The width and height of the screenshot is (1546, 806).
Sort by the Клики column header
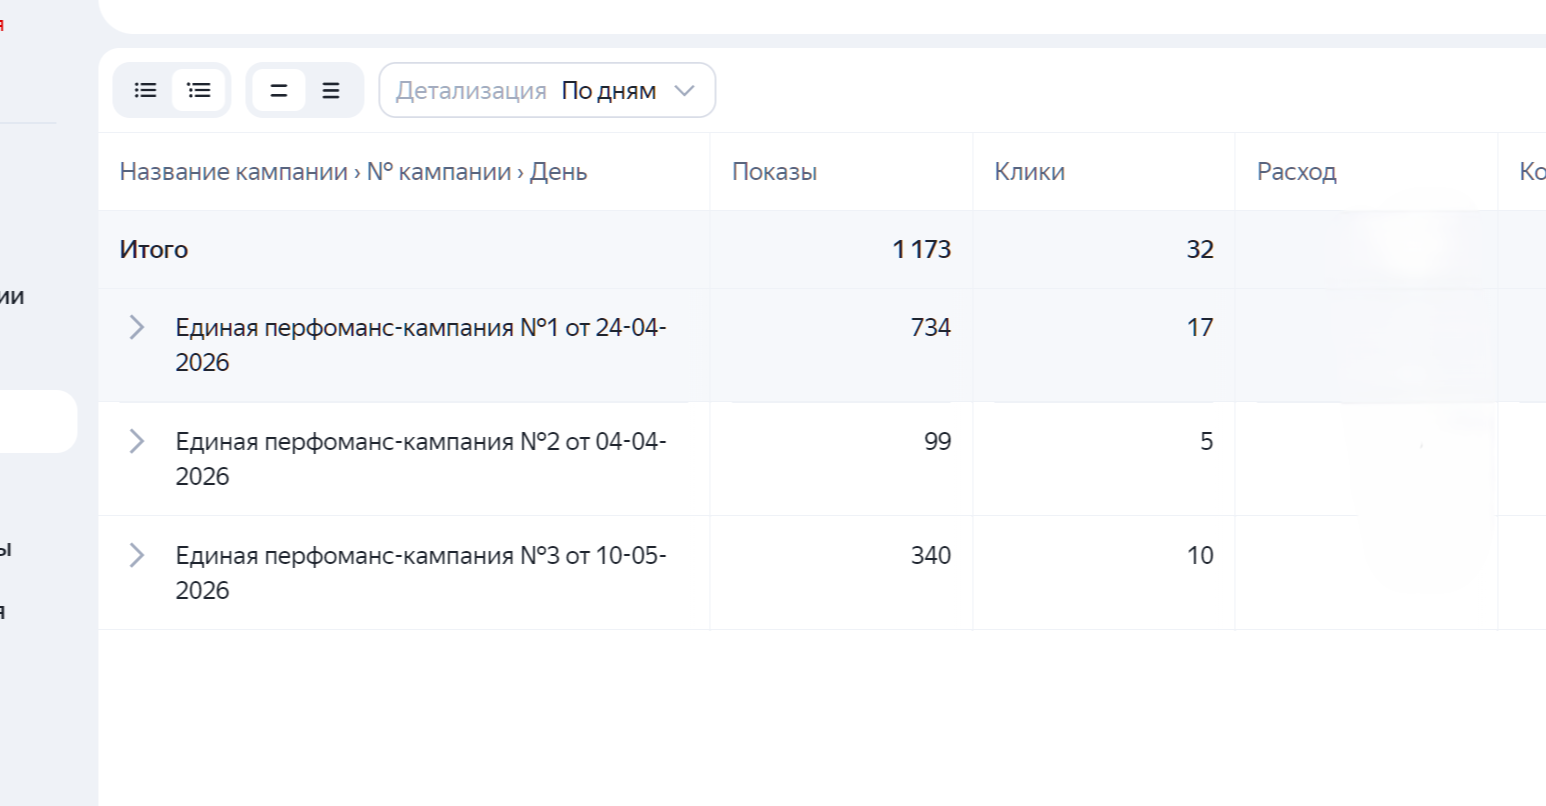pyautogui.click(x=1029, y=171)
